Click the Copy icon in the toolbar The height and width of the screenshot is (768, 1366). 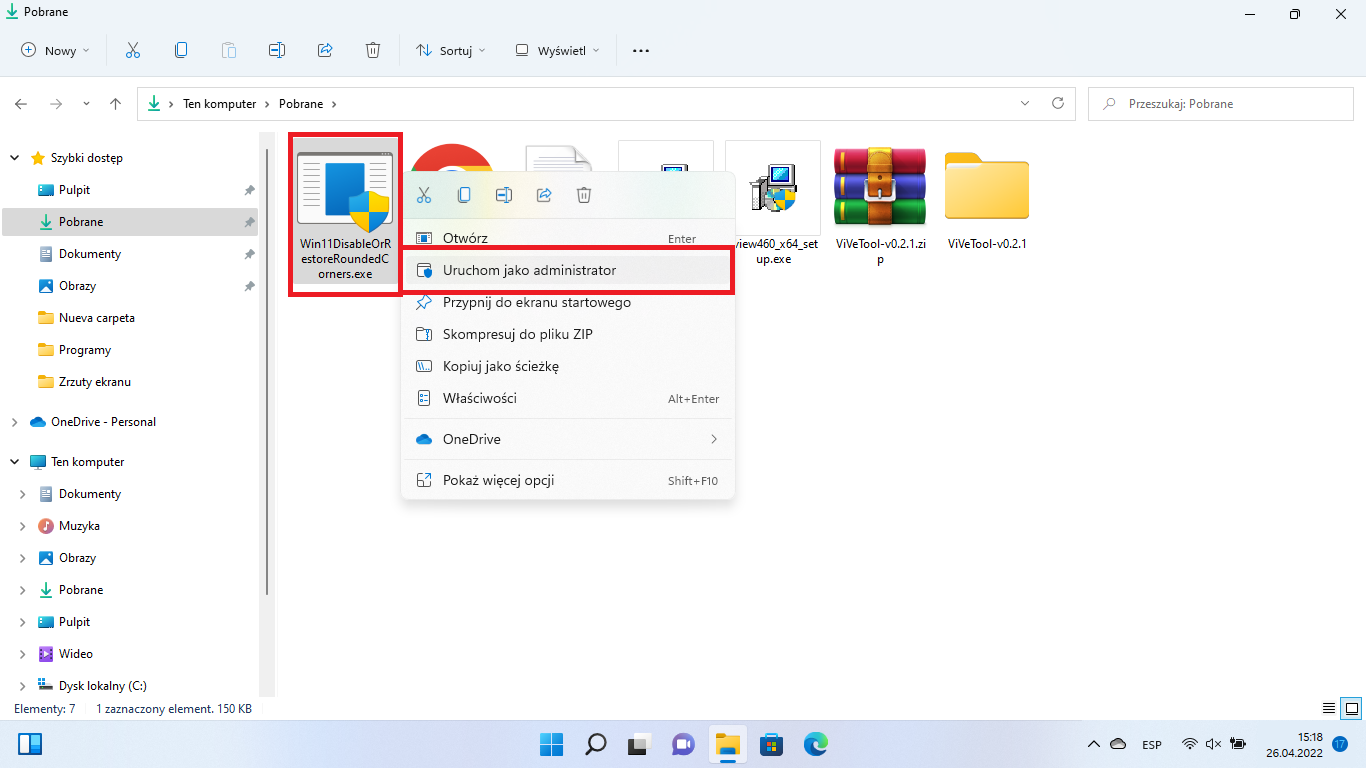(x=180, y=50)
